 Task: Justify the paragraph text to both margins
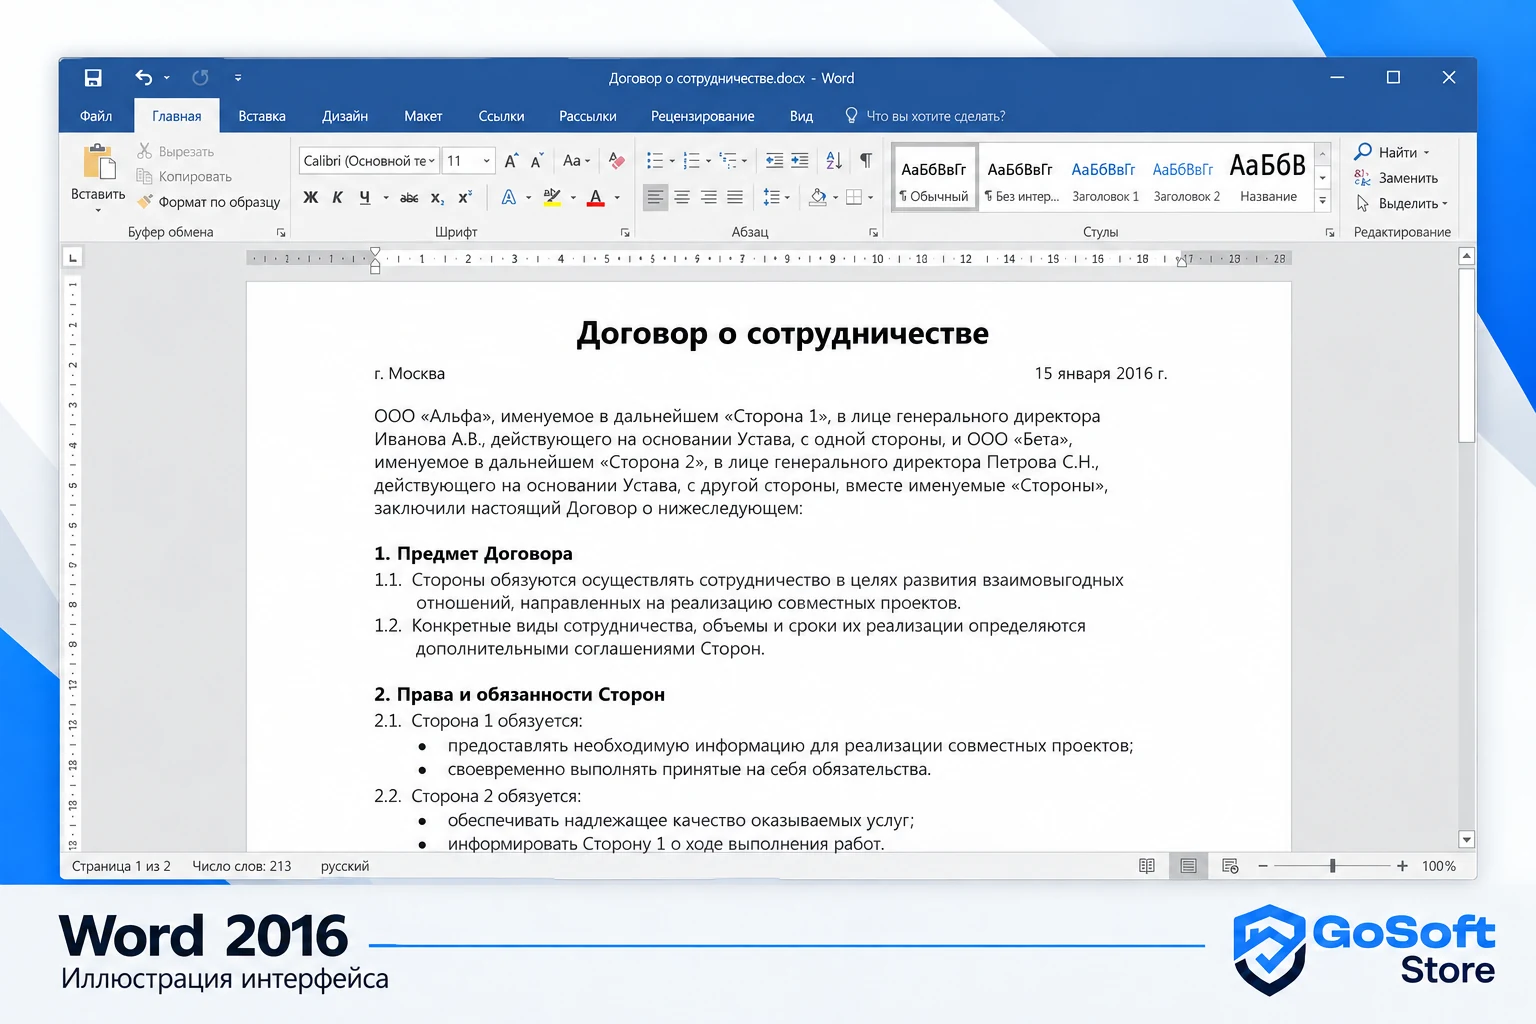(735, 198)
